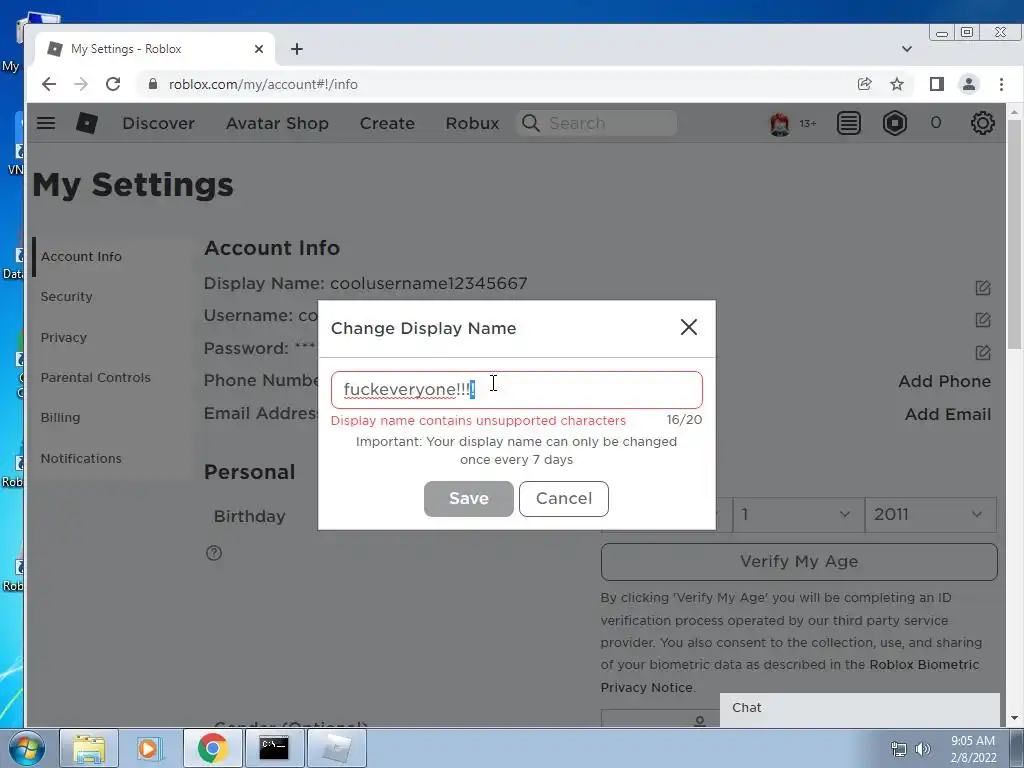The image size is (1024, 768).
Task: Open the Create page
Action: tap(387, 123)
